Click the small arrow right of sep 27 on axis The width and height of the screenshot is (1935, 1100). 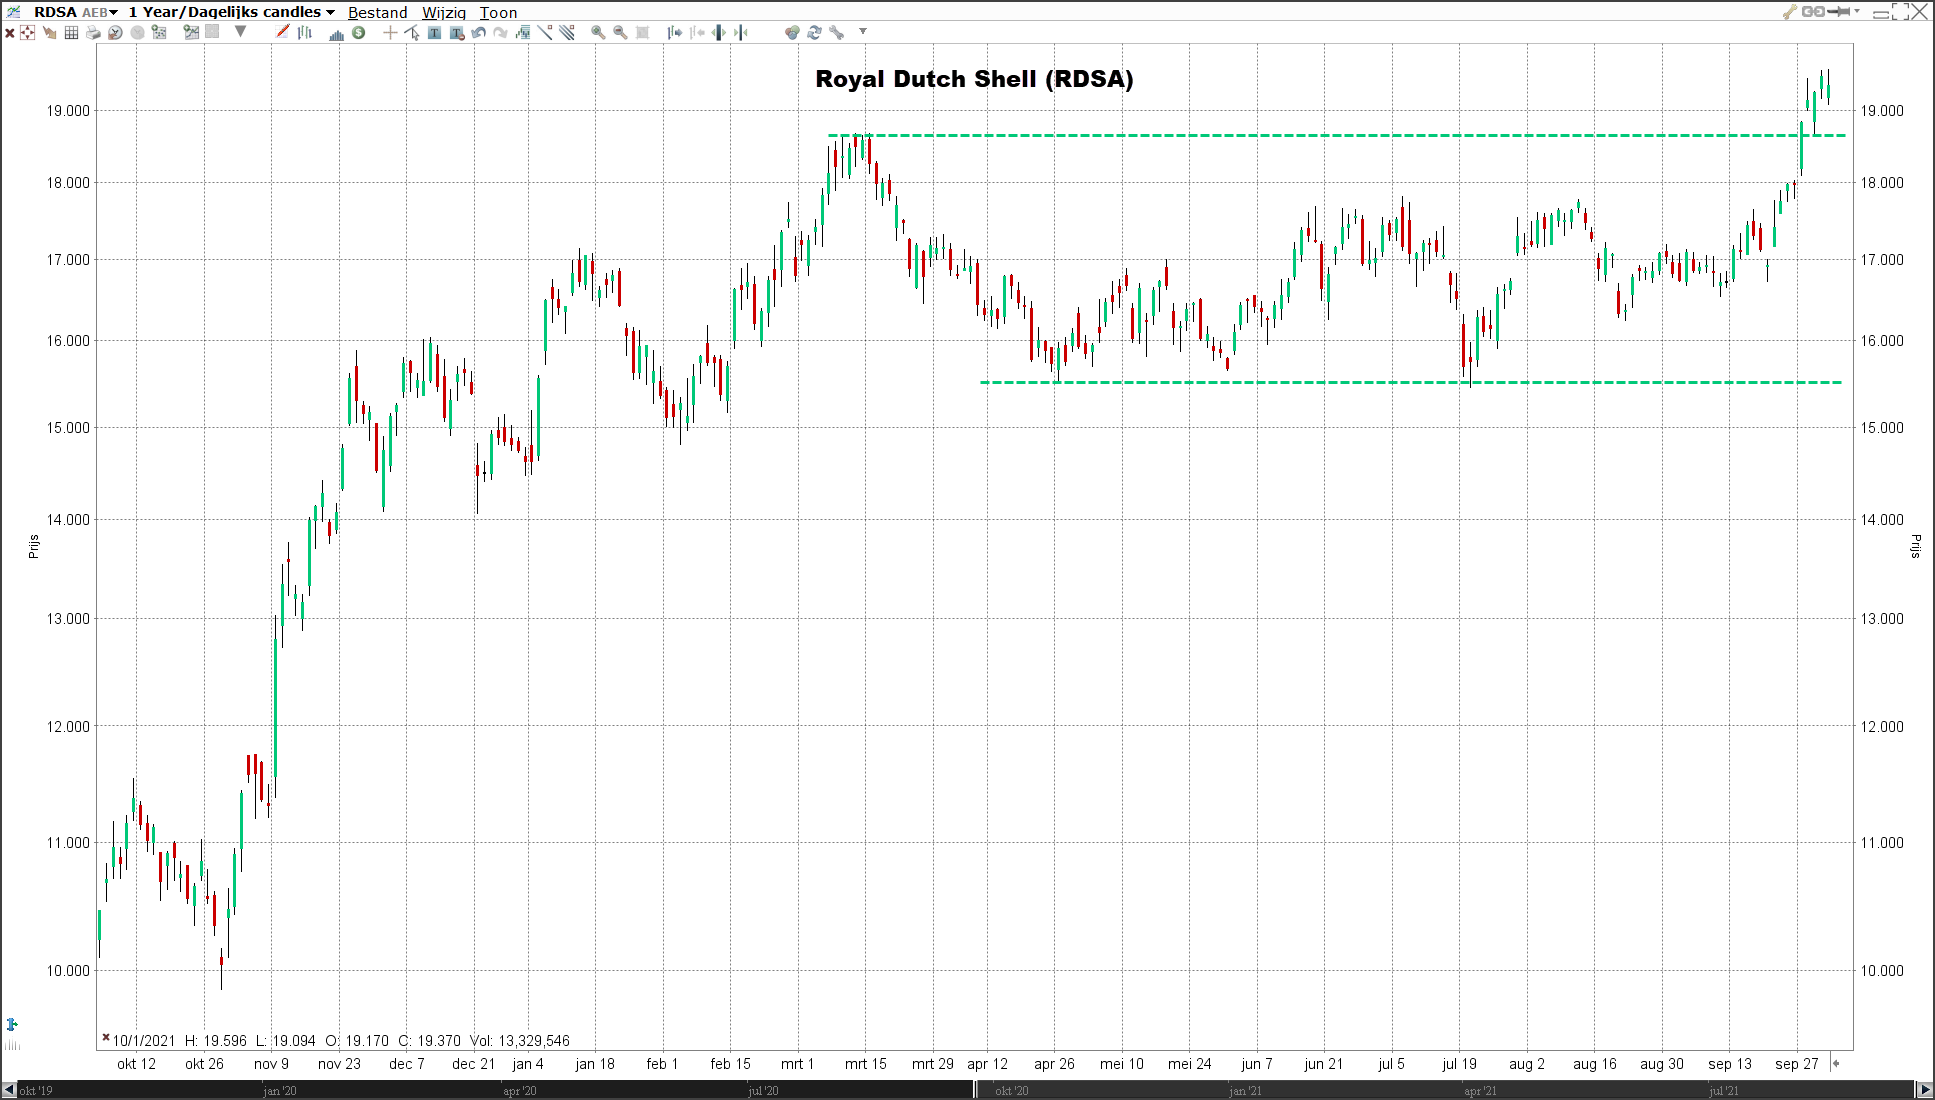point(1835,1063)
